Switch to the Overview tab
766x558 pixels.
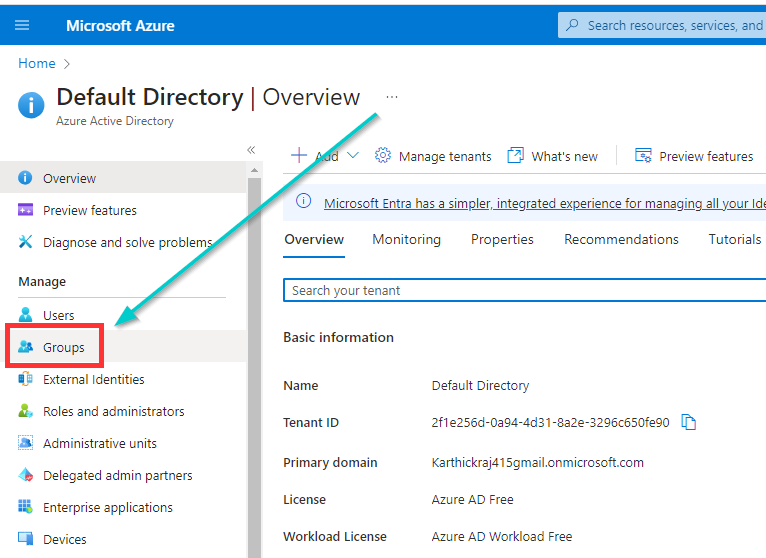coord(314,239)
